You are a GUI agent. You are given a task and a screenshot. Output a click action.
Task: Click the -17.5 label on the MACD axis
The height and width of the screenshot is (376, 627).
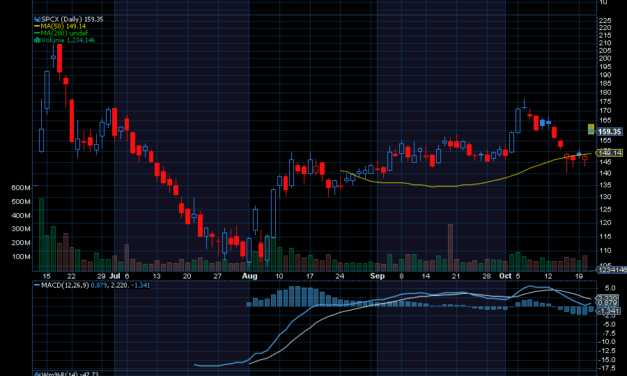tap(607, 368)
